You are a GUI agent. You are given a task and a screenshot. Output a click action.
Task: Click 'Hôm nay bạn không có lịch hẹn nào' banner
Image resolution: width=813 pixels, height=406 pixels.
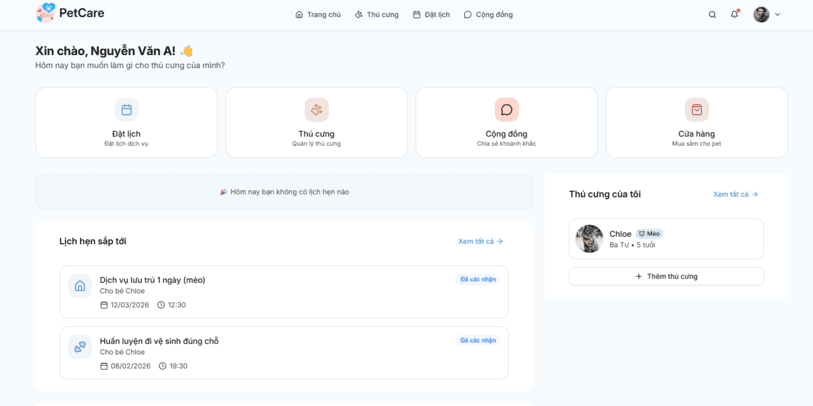tap(284, 192)
